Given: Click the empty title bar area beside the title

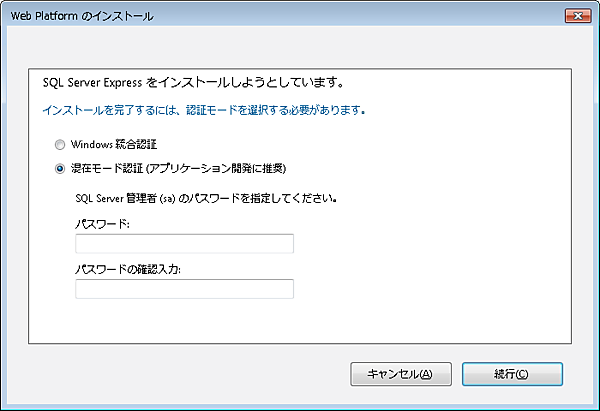Looking at the screenshot, I should pos(350,16).
